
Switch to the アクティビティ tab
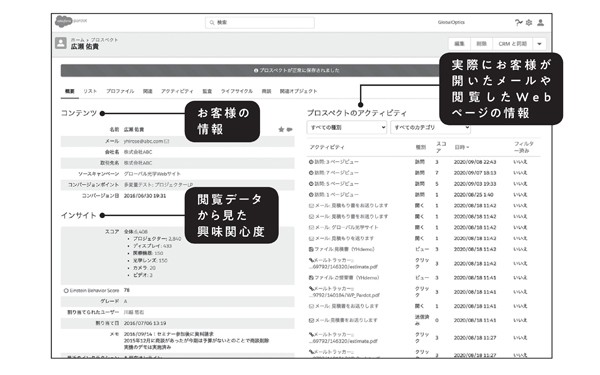[177, 91]
